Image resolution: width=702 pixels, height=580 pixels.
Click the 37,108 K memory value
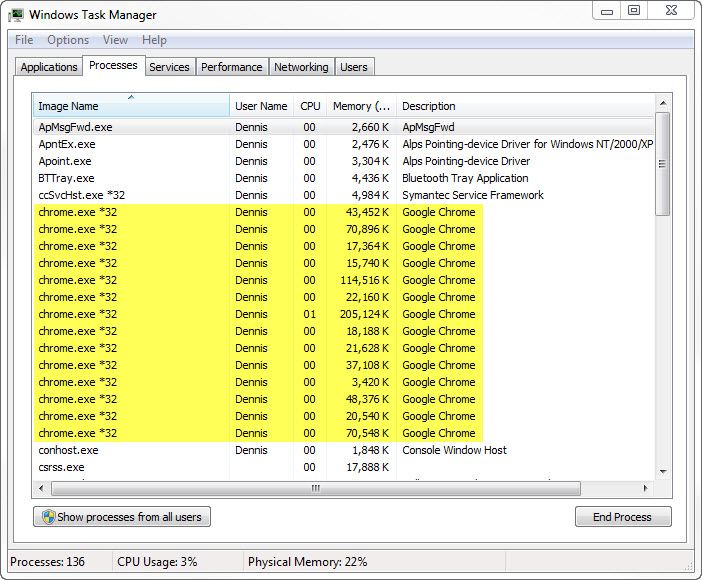click(367, 365)
